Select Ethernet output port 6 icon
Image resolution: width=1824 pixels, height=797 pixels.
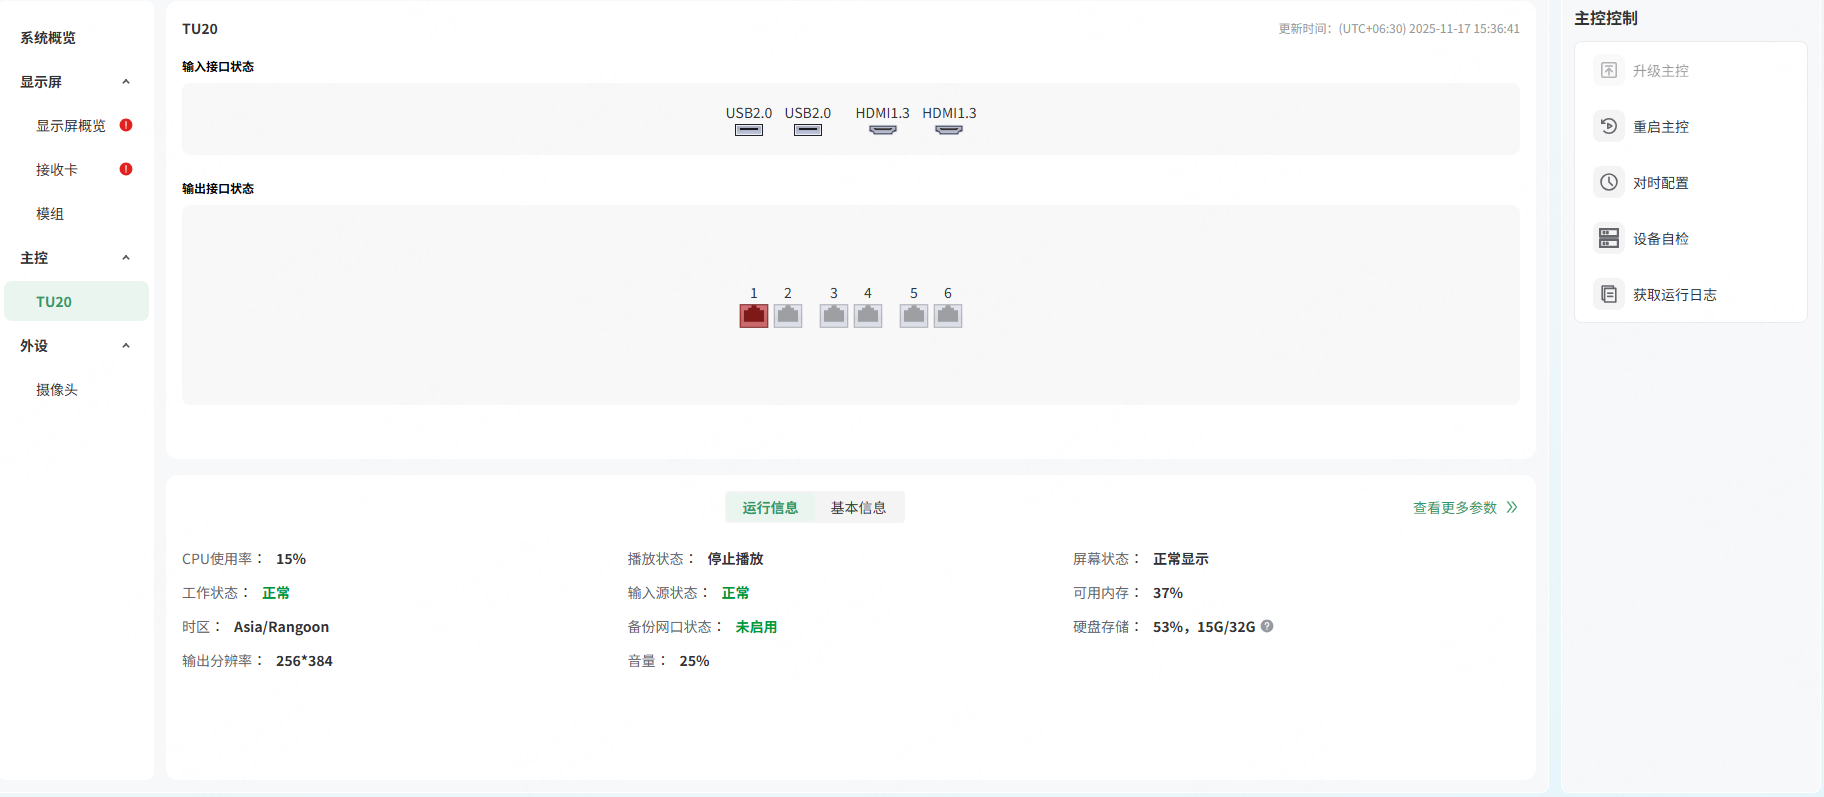coord(948,316)
